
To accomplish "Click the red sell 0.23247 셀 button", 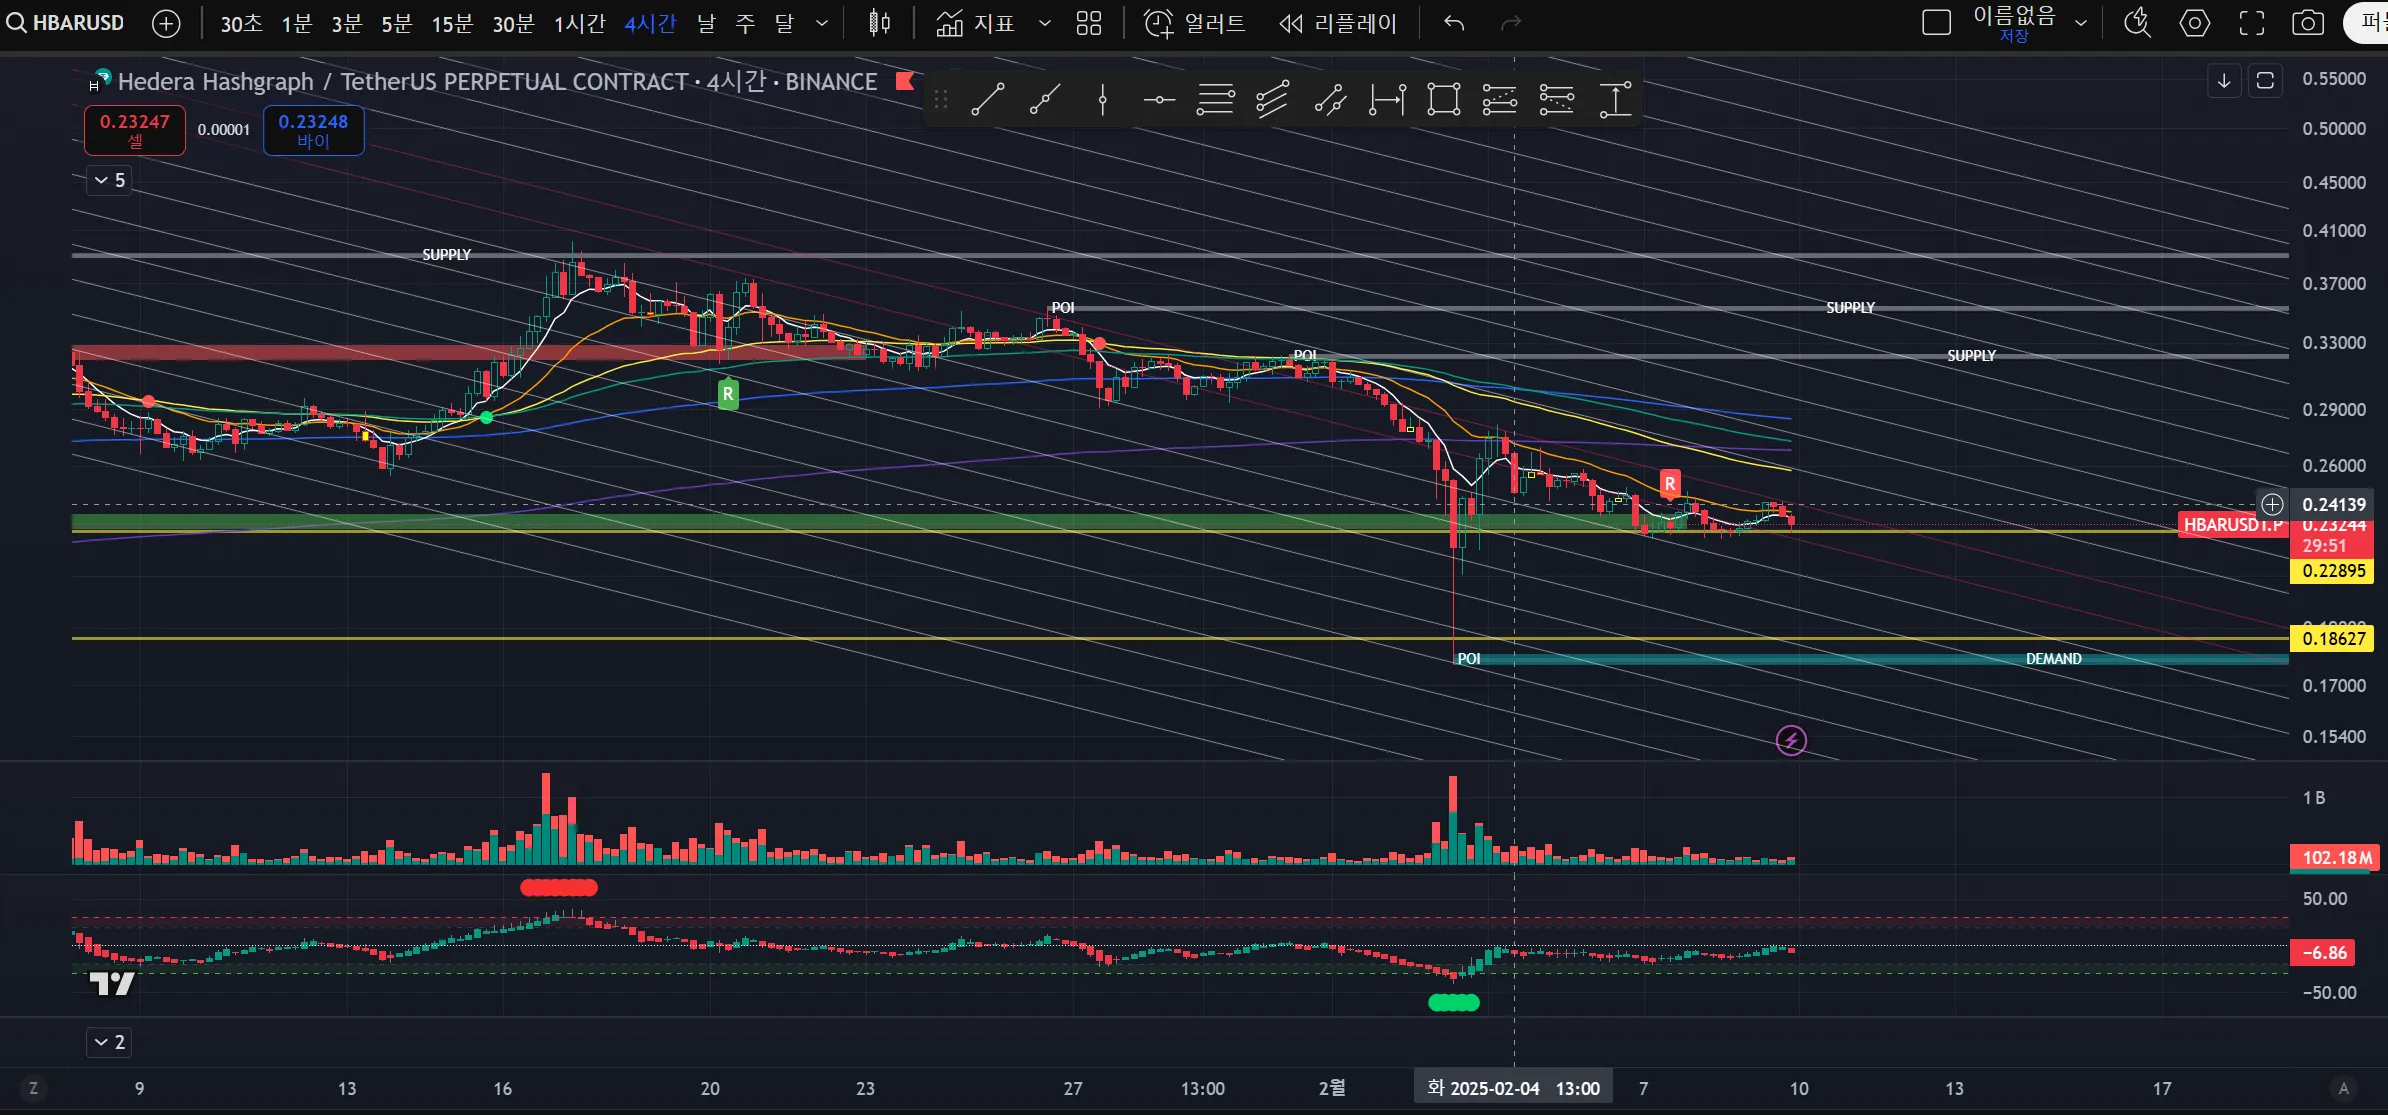I will tap(135, 130).
